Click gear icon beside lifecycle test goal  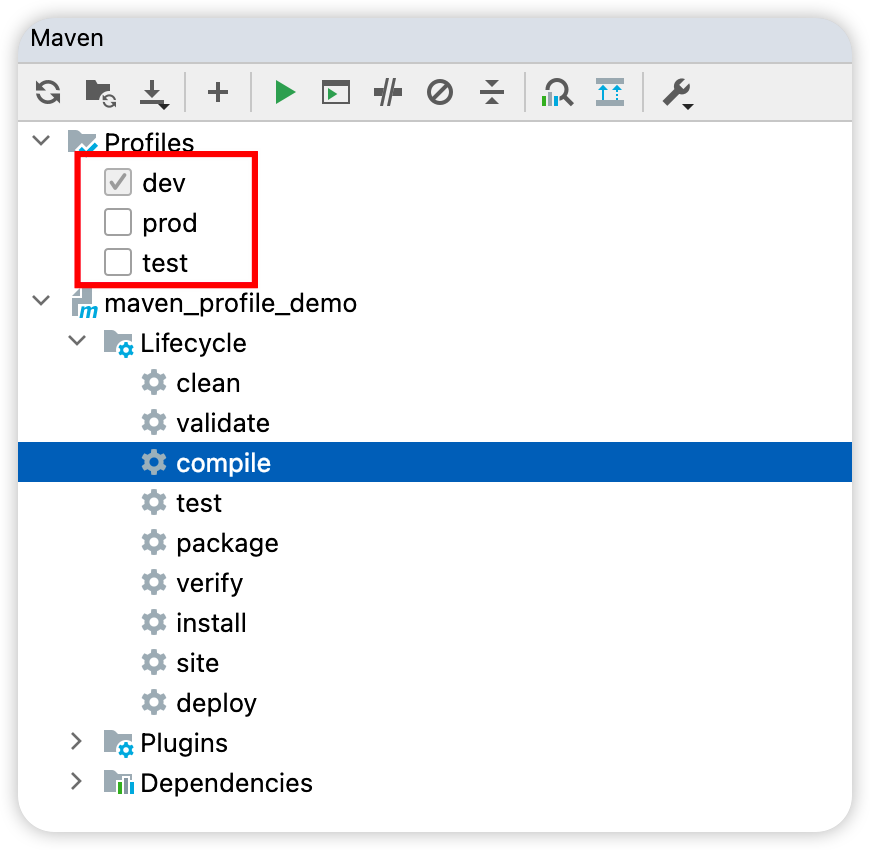click(x=154, y=503)
